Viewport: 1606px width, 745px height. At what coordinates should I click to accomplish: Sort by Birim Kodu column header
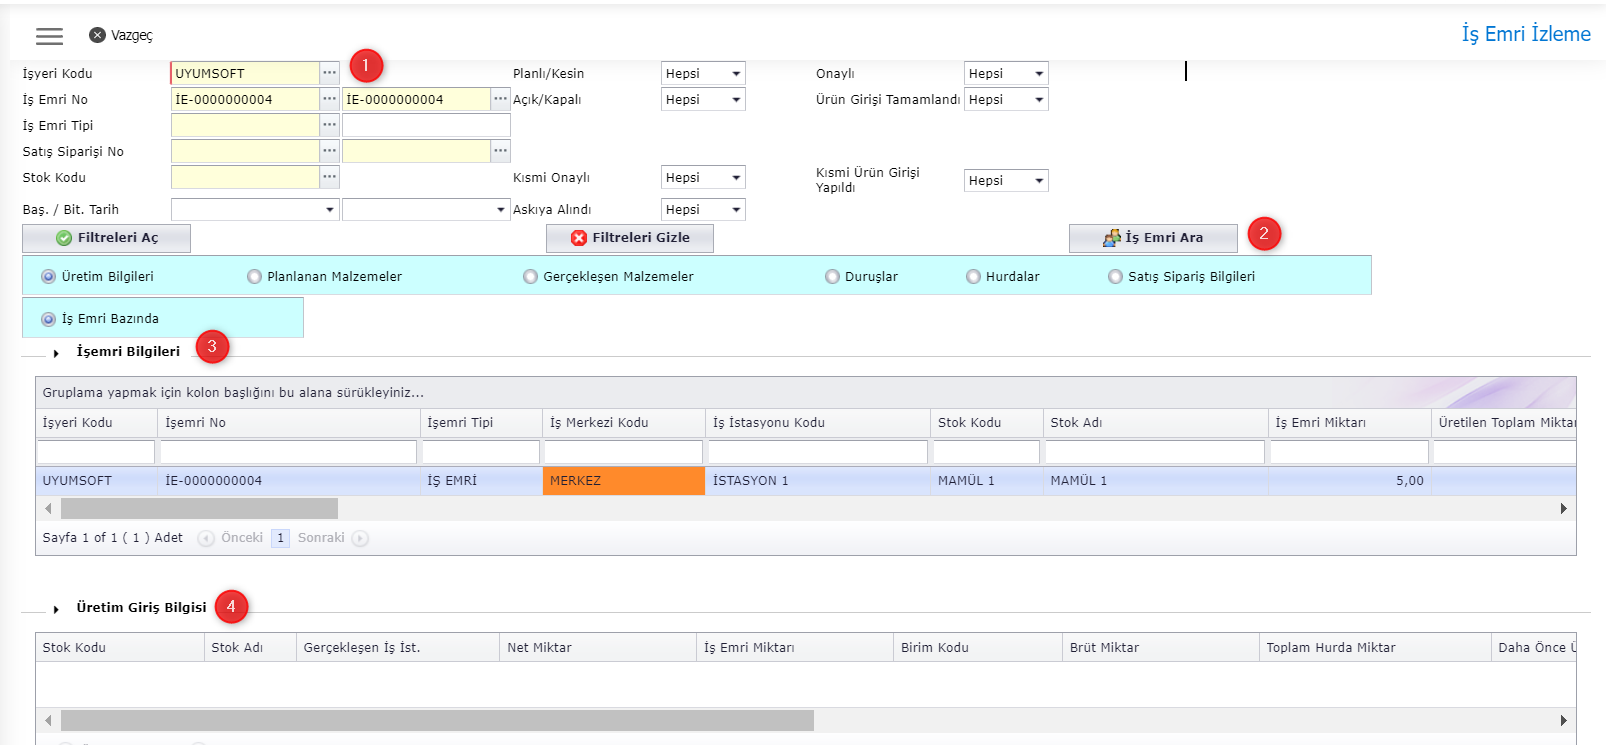[978, 648]
